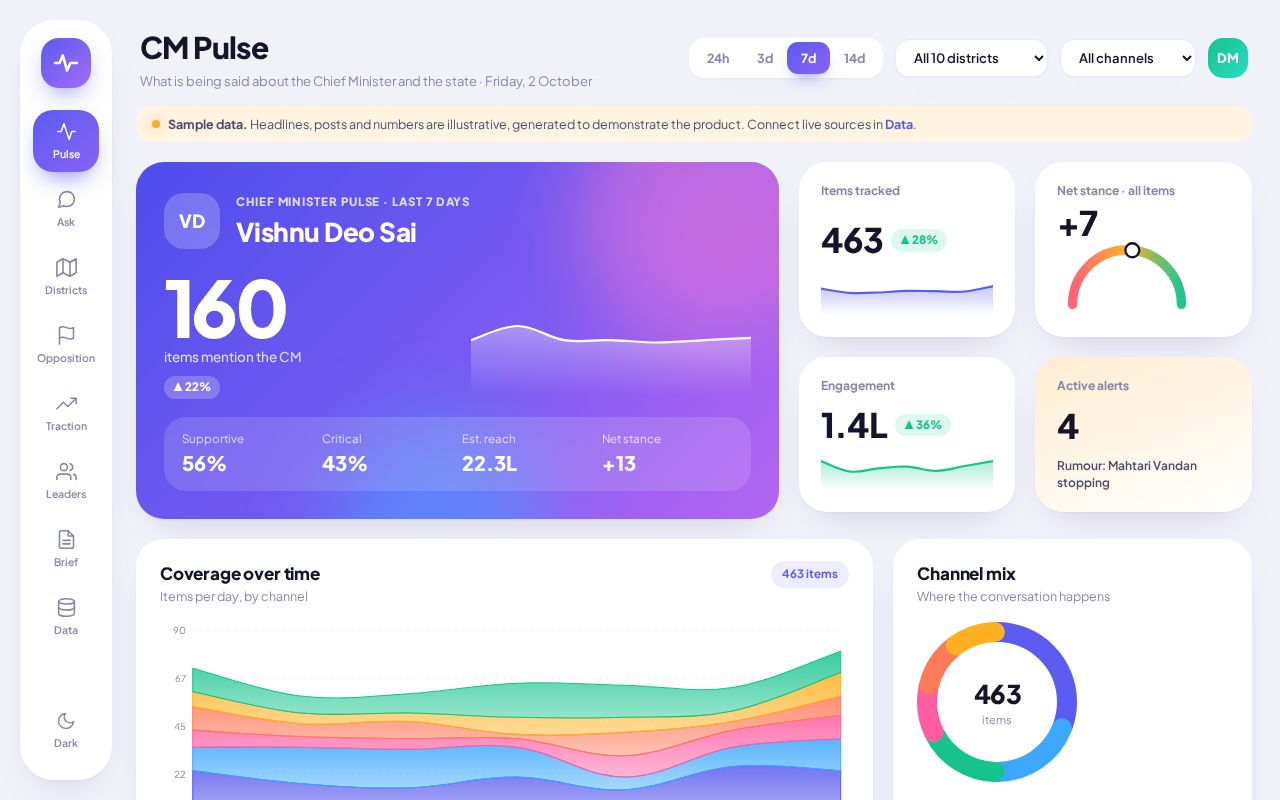This screenshot has height=800, width=1280.
Task: Open the Active alerts card
Action: 1143,434
